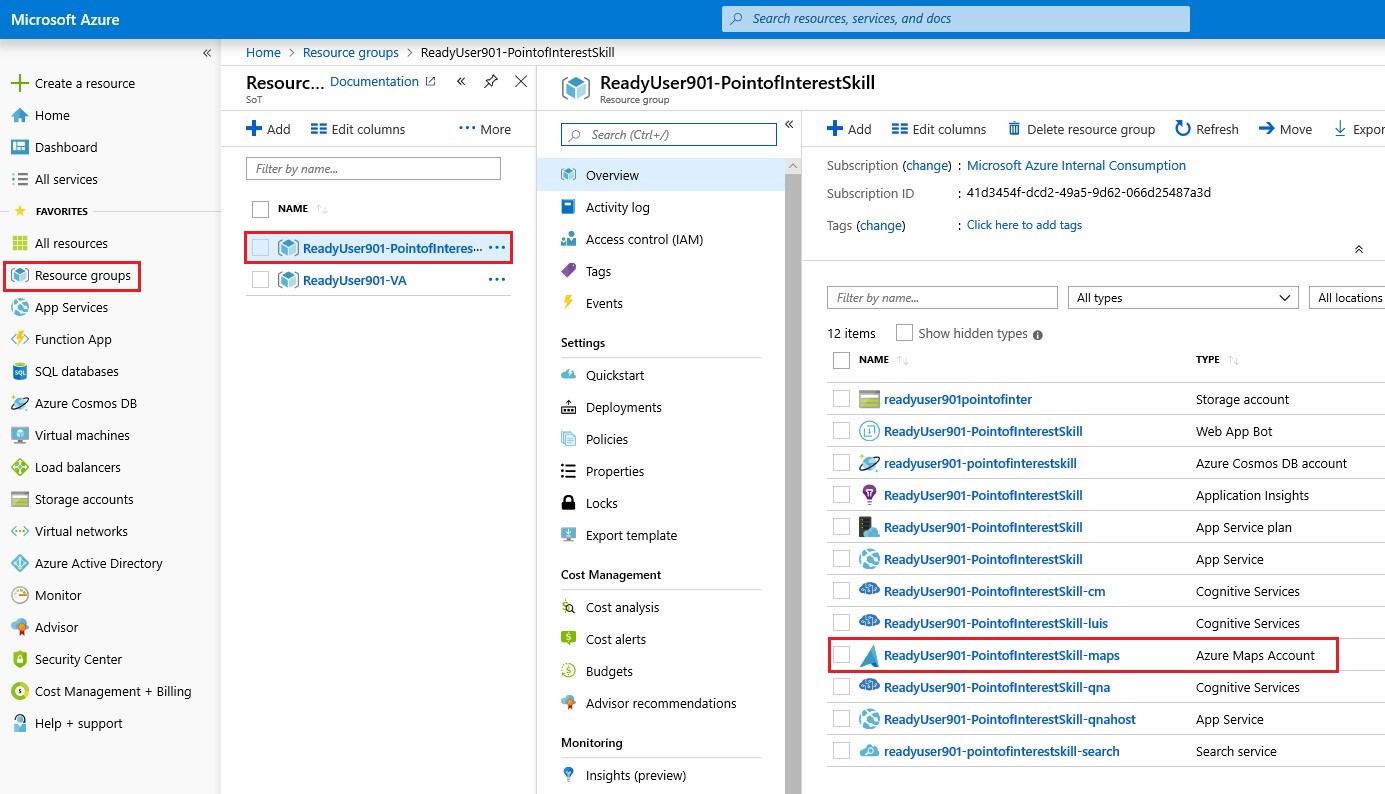Open Advisor in the sidebar

(56, 627)
